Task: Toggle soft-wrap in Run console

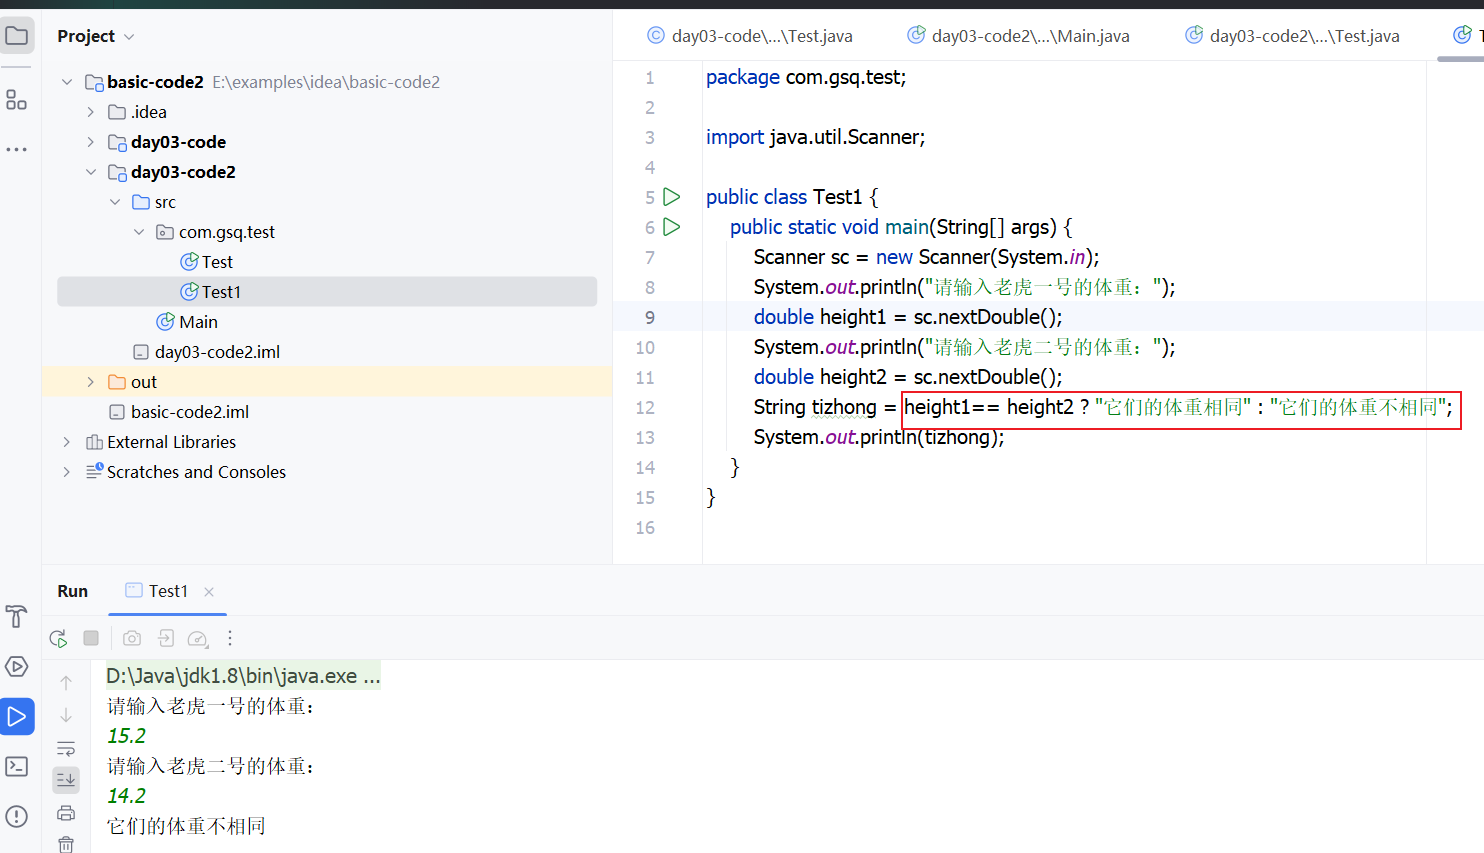Action: [x=66, y=748]
